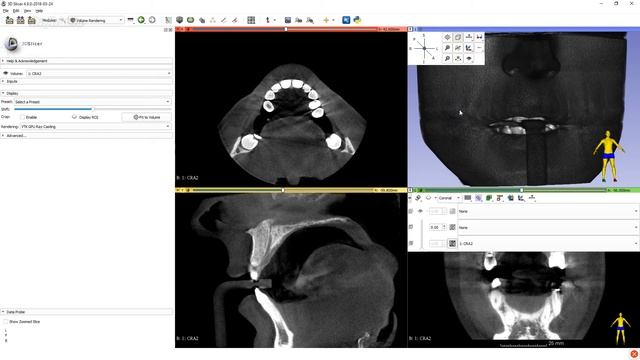This screenshot has width=640, height=360.
Task: Toggle the volume visibility eye next to Volume selector
Action: click(5, 73)
